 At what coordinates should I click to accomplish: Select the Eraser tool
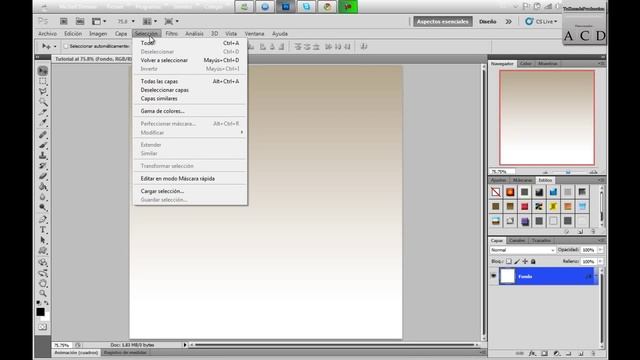point(43,176)
